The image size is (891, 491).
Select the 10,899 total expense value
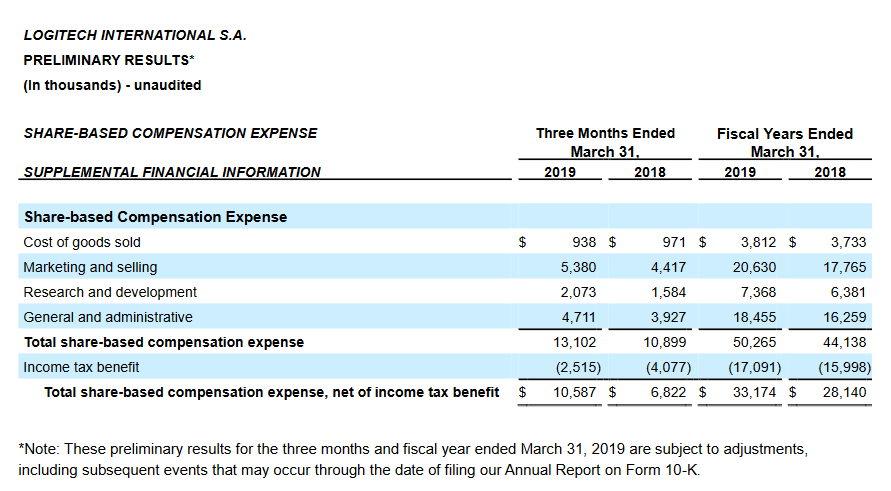(665, 342)
